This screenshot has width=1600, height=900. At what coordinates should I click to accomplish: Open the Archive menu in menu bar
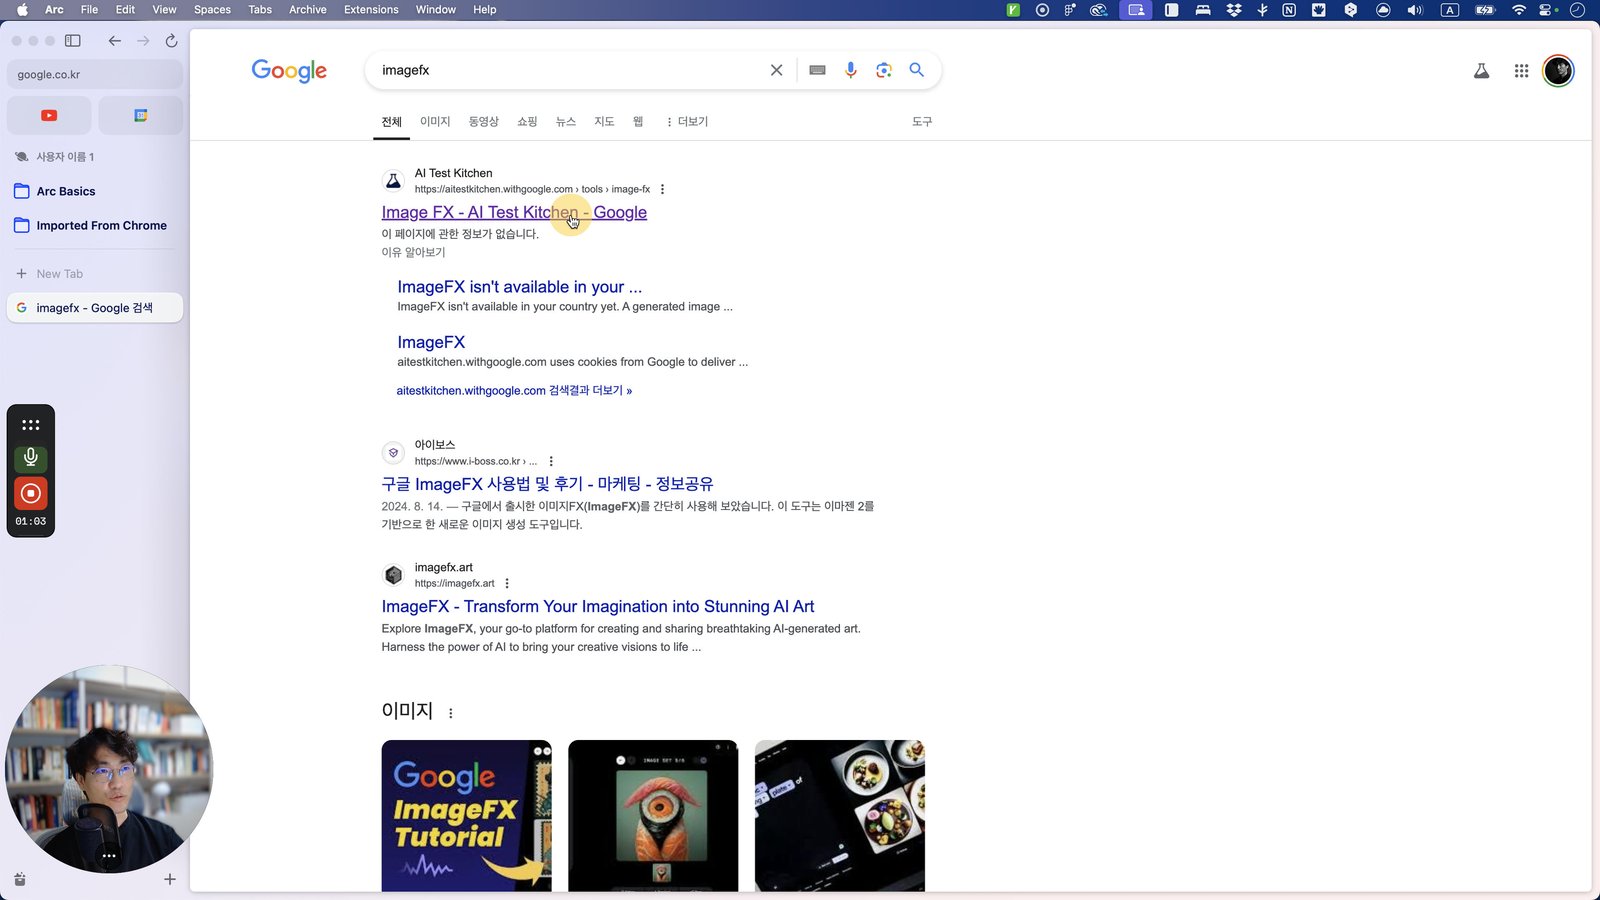click(308, 10)
